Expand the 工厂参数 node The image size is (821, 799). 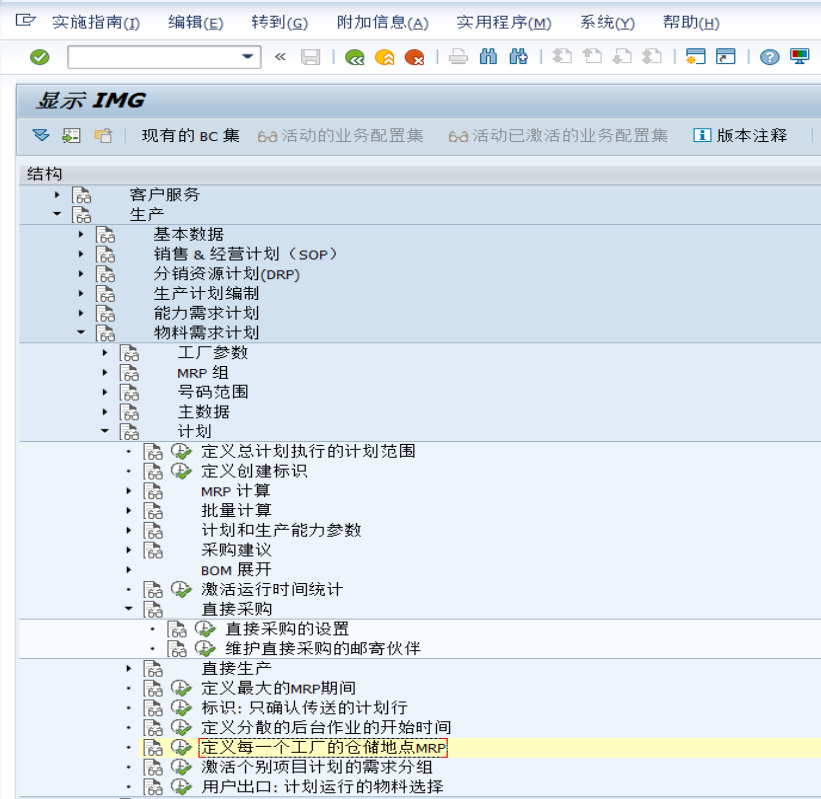[105, 352]
